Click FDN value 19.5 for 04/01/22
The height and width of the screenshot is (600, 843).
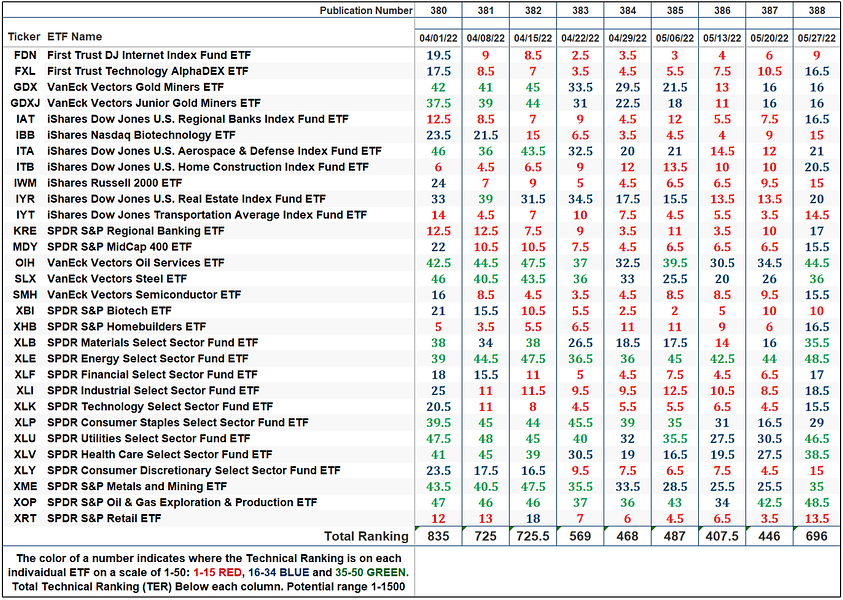(438, 55)
